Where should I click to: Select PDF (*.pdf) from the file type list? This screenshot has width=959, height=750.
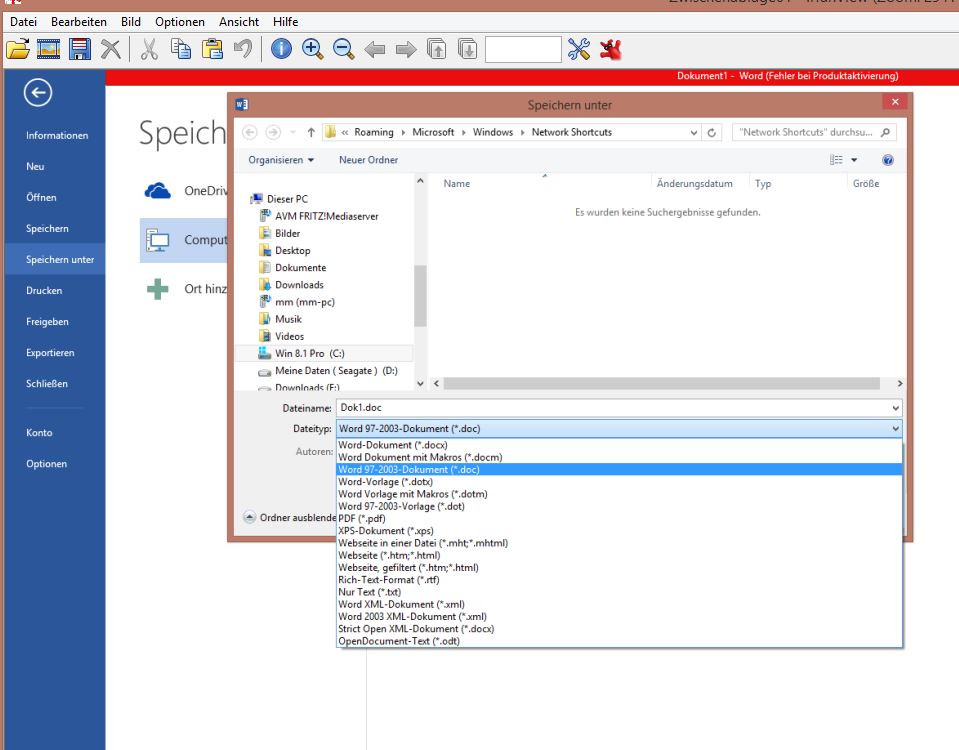(361, 518)
